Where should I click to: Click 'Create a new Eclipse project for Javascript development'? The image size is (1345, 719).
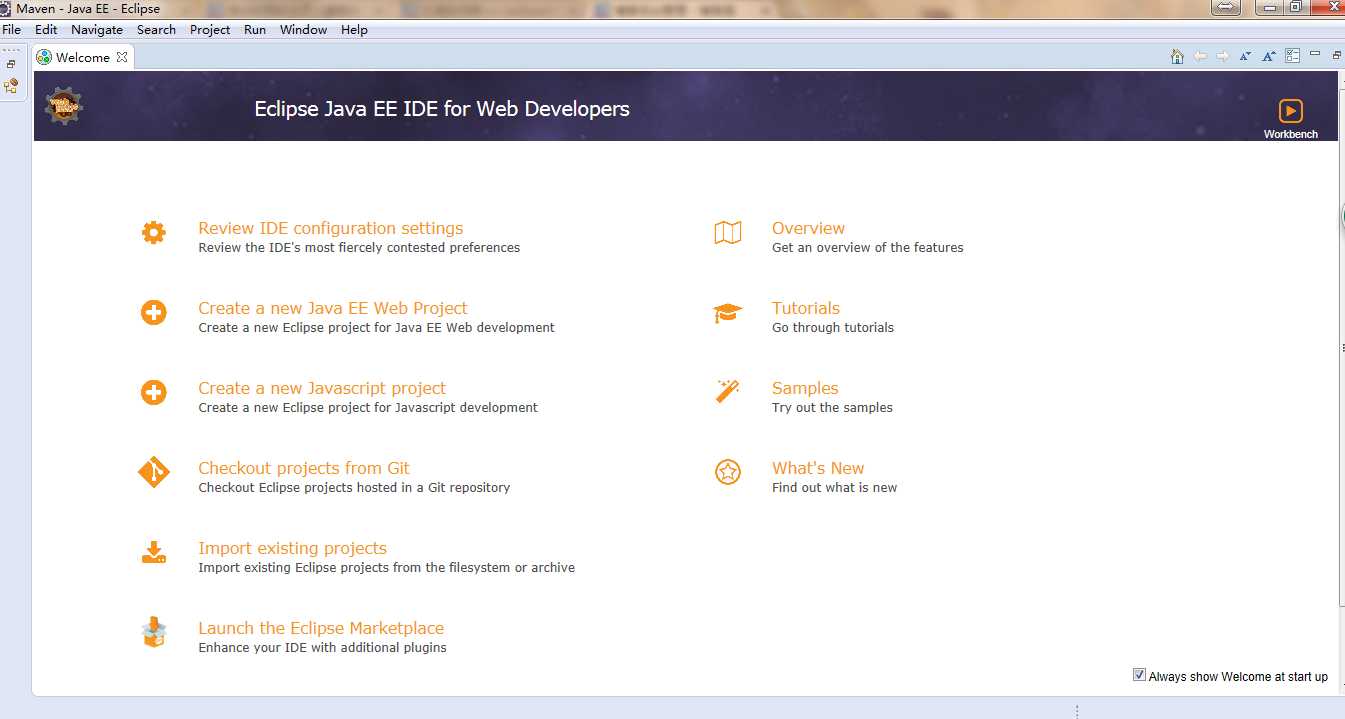[x=368, y=407]
